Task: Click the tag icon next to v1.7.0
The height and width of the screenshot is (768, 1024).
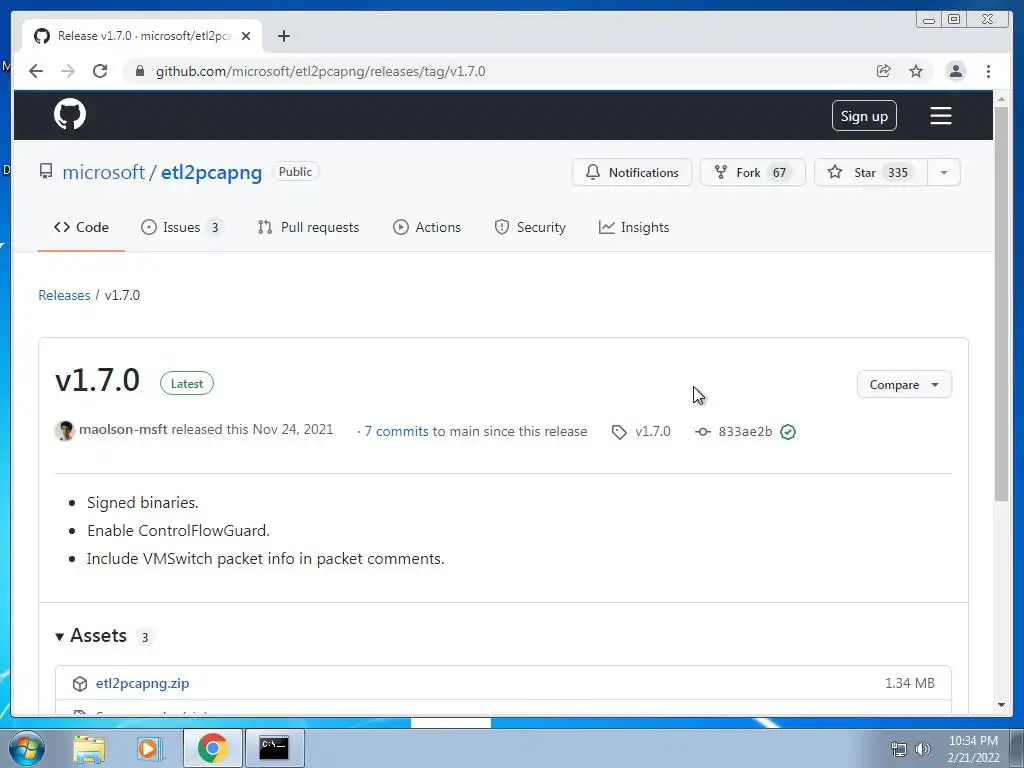Action: coord(619,432)
